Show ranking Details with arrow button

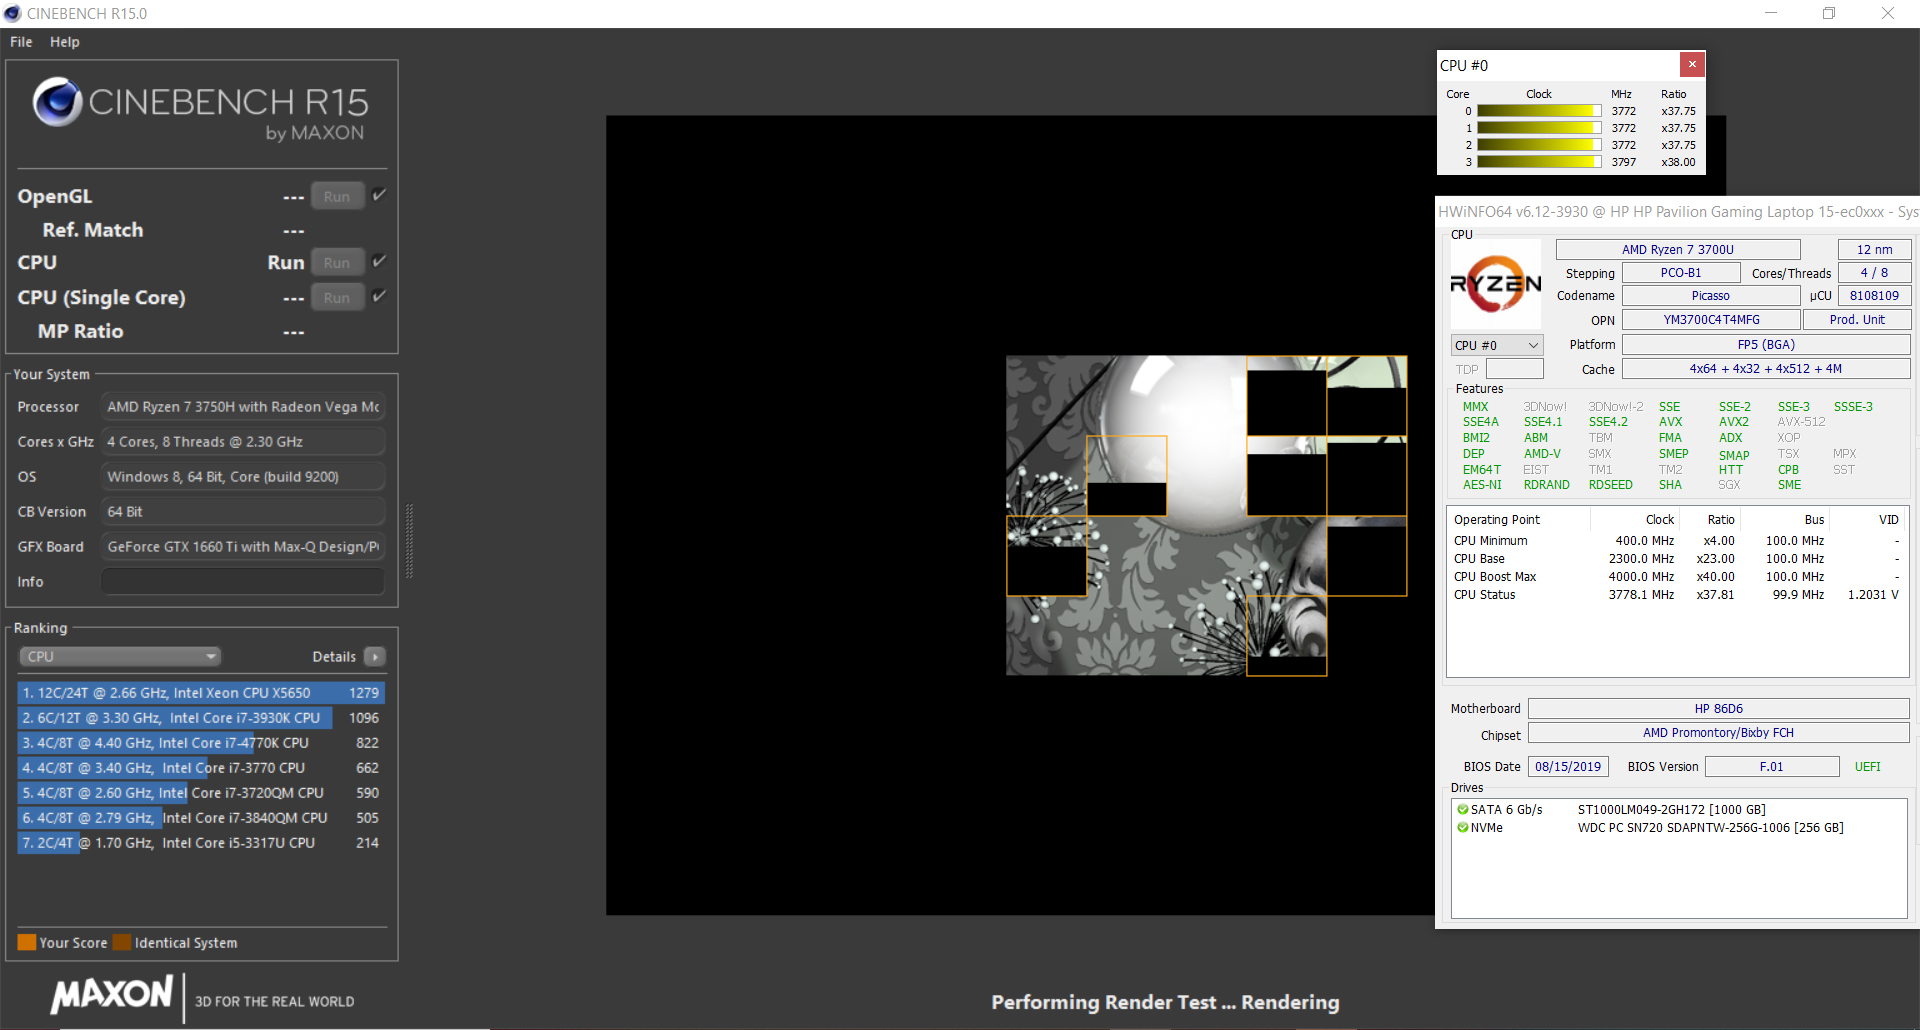tap(375, 657)
